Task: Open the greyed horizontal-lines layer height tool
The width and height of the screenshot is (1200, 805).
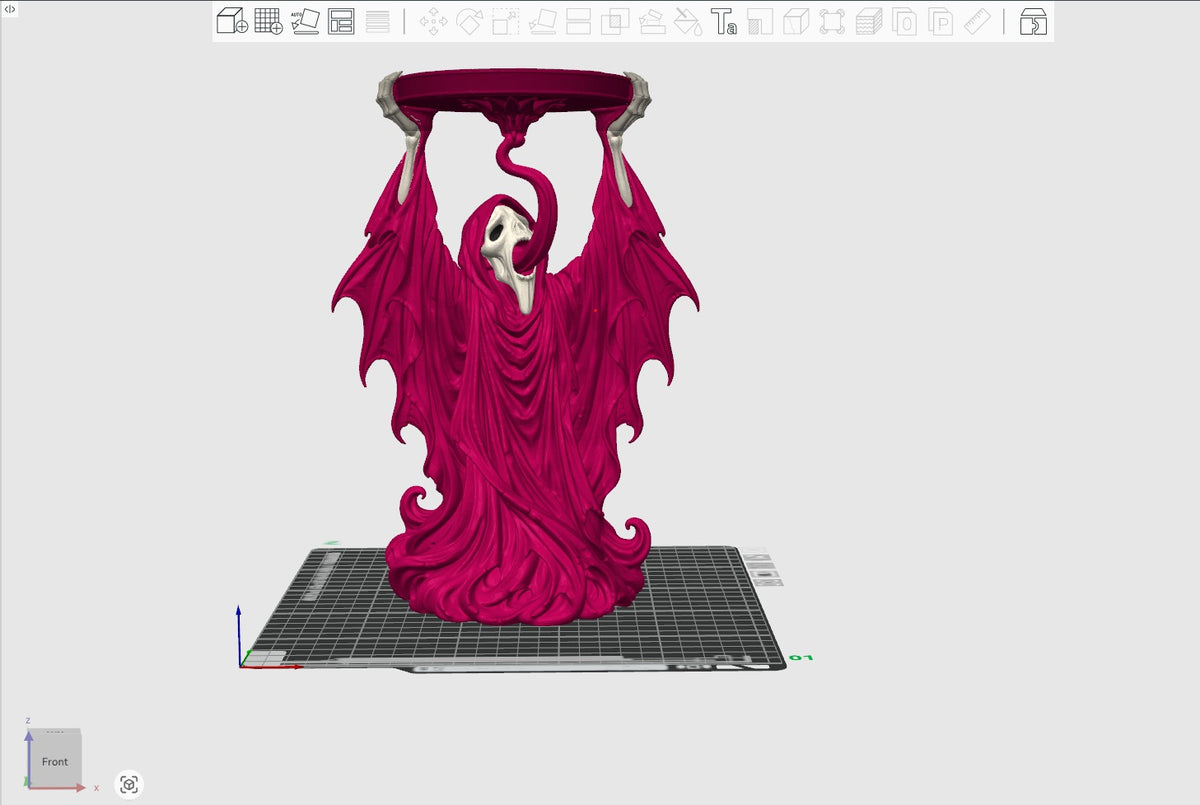Action: 377,21
